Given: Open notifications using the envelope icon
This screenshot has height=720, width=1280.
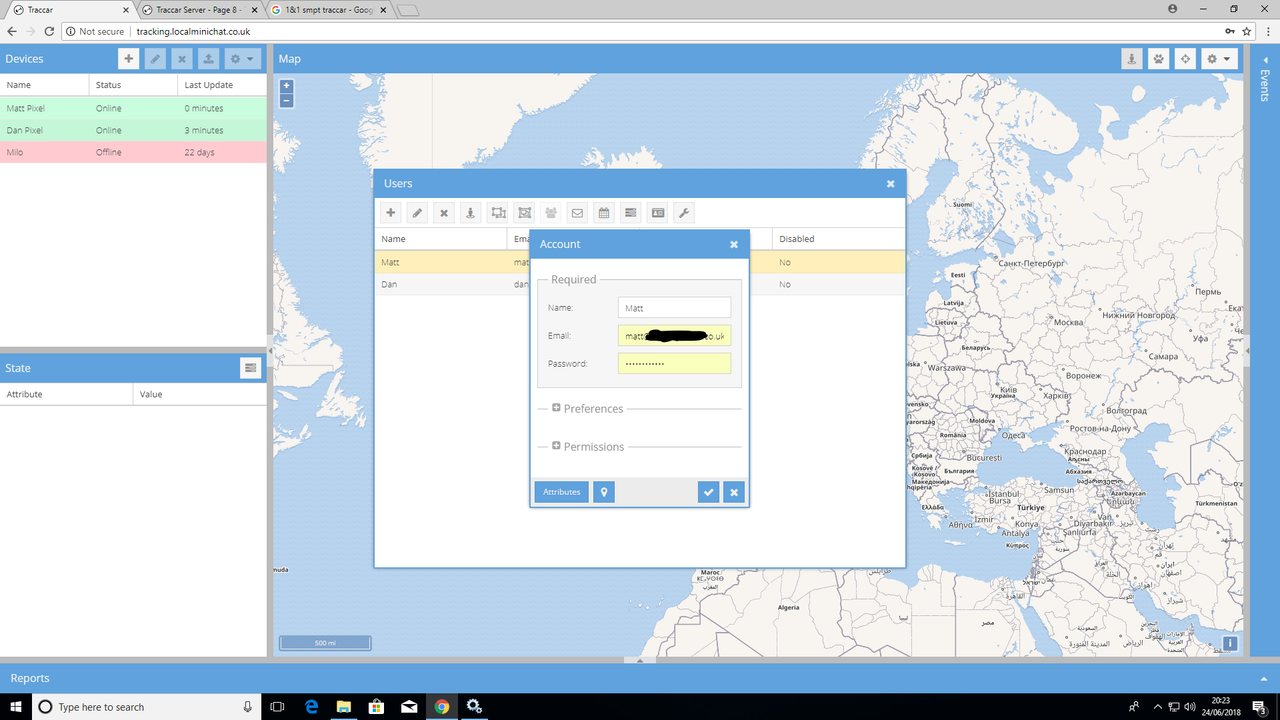Looking at the screenshot, I should point(577,212).
